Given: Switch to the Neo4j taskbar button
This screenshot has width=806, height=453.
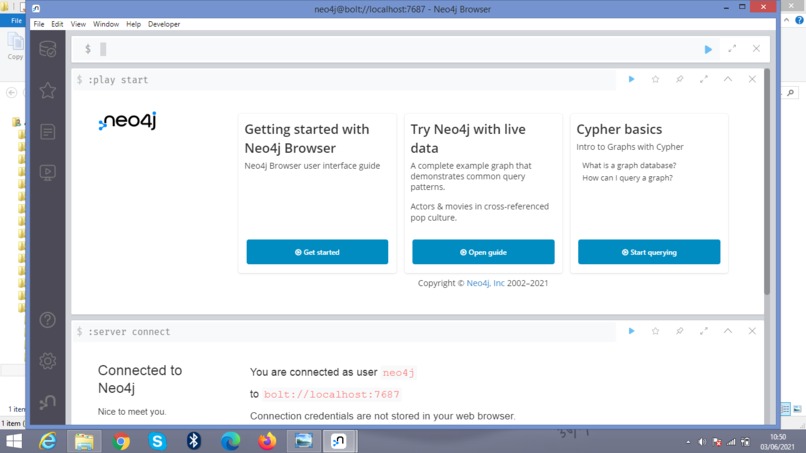Looking at the screenshot, I should [x=339, y=441].
